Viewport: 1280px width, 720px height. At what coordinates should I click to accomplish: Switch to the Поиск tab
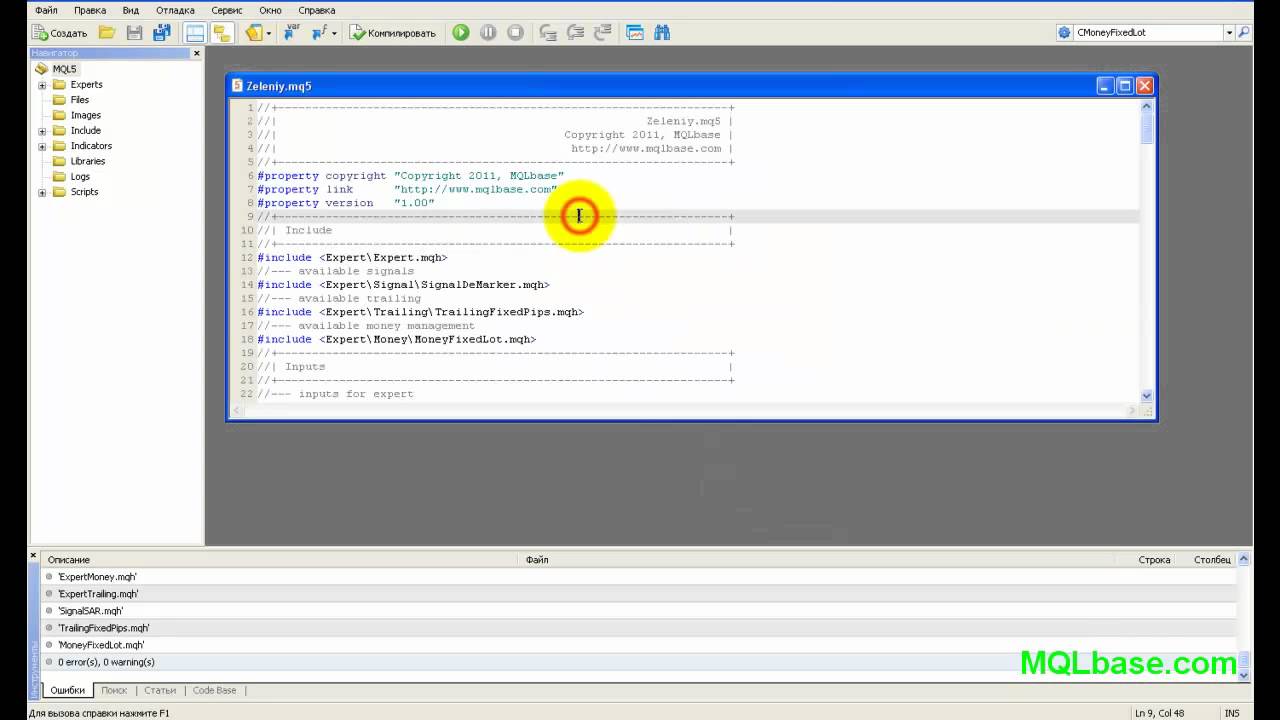(114, 690)
